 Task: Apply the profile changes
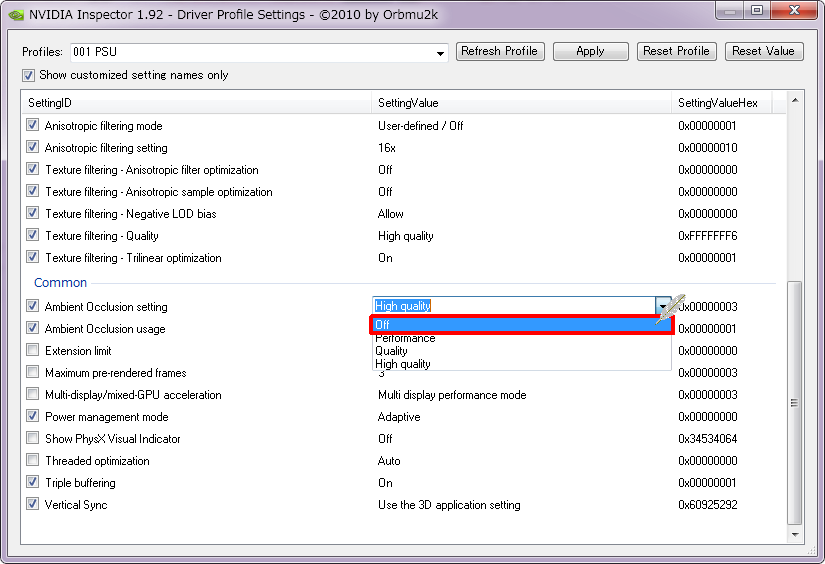590,52
